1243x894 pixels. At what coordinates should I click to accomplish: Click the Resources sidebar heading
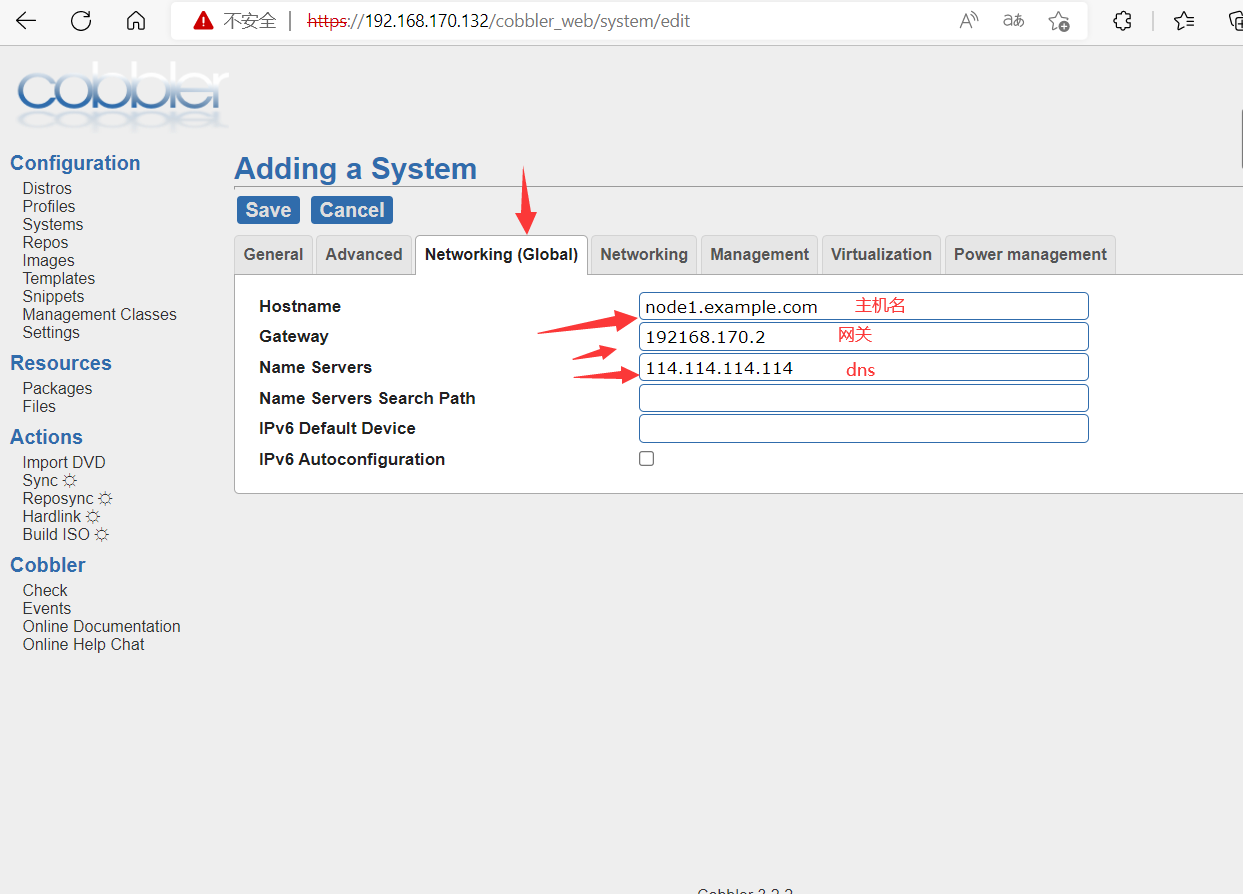click(61, 363)
